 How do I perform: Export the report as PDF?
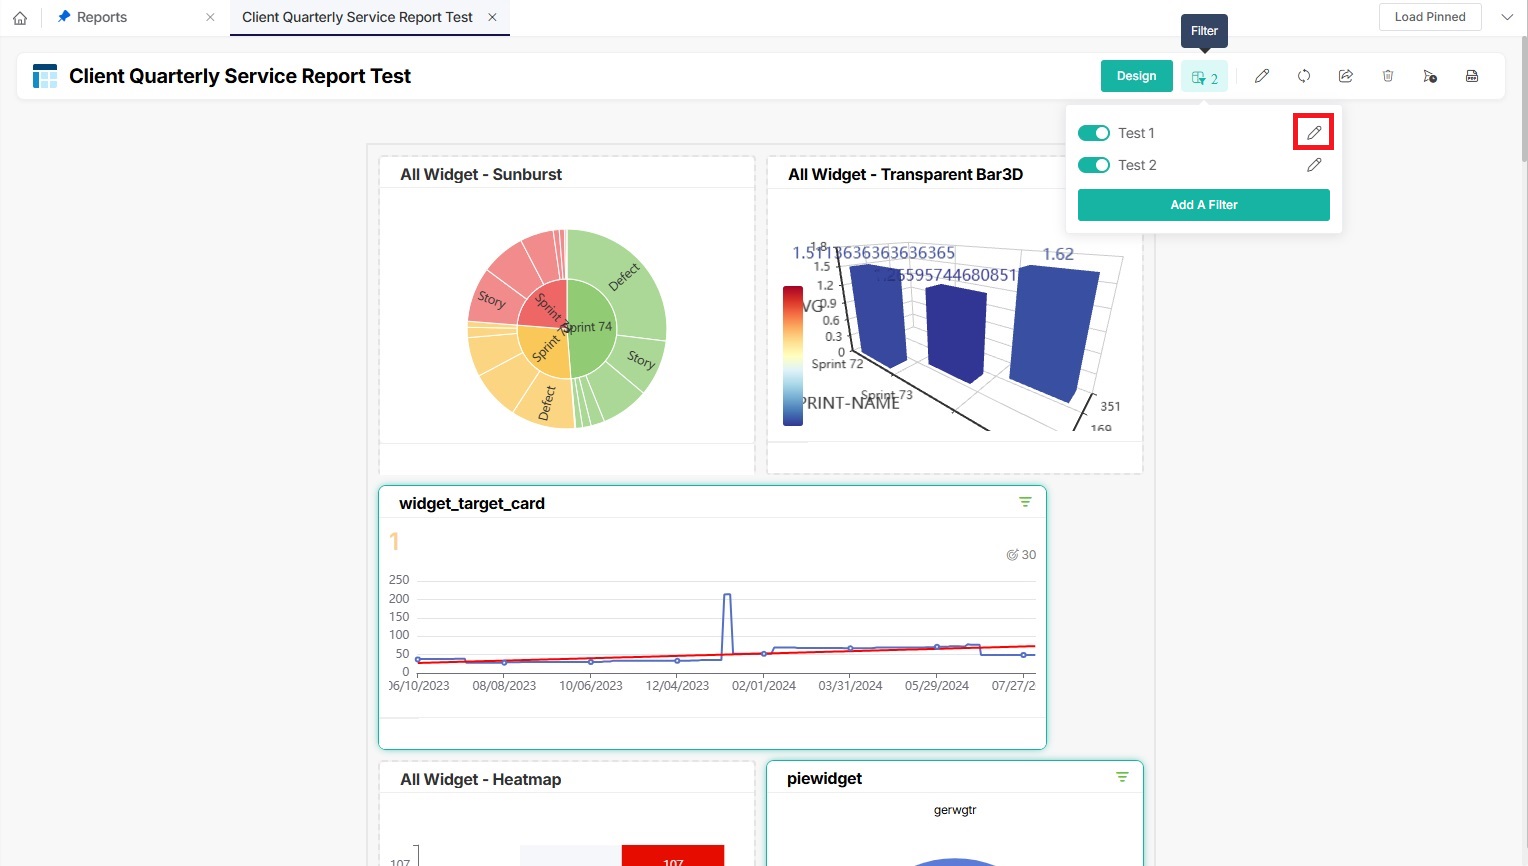[1472, 76]
